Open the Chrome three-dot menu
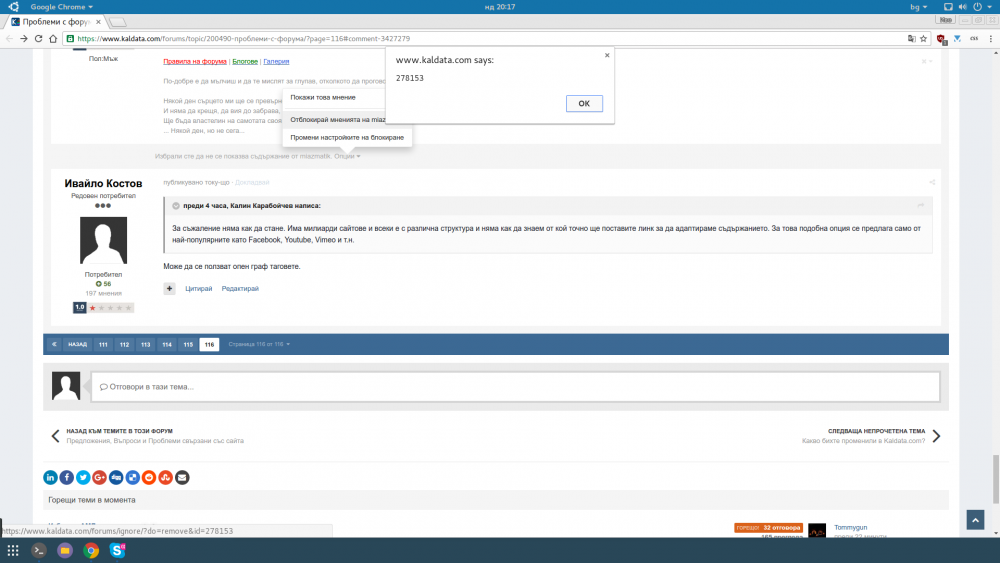This screenshot has height=563, width=1000. point(990,38)
